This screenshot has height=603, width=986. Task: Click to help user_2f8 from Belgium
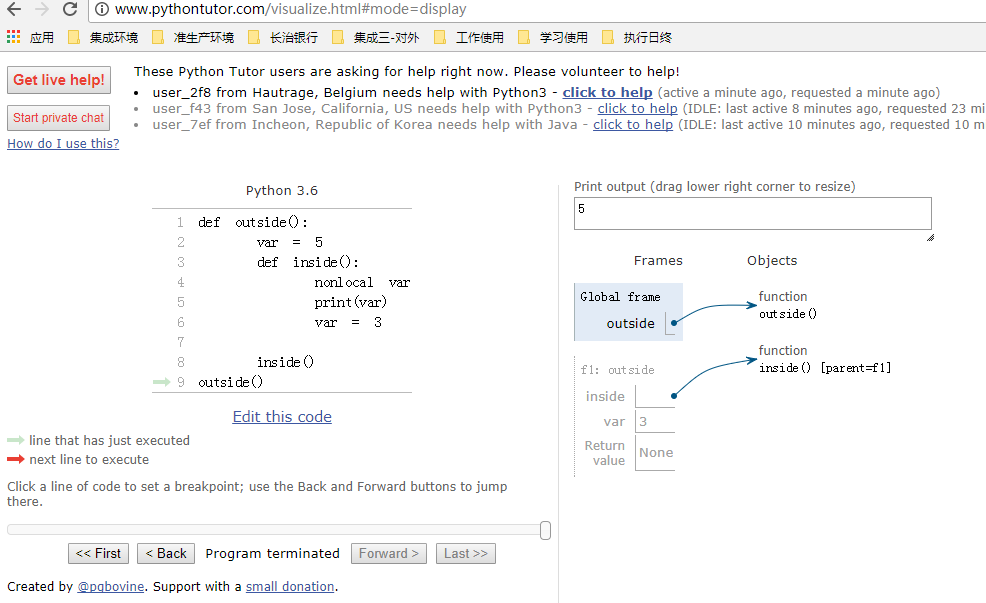(x=607, y=92)
